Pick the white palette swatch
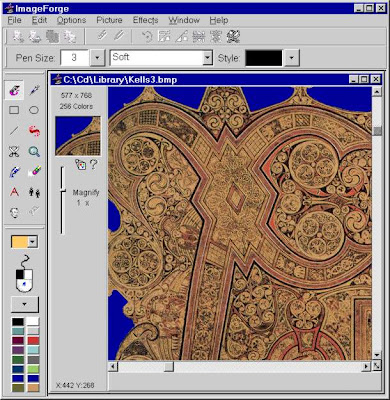 [33, 322]
